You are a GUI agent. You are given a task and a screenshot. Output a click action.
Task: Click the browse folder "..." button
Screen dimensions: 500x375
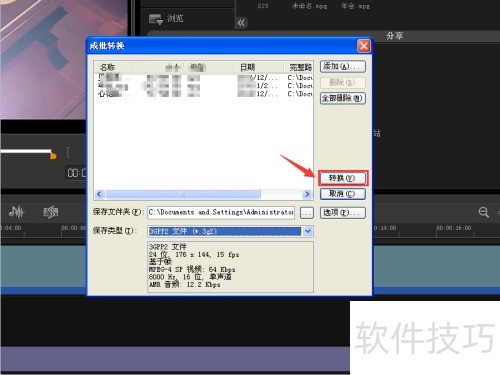[307, 212]
